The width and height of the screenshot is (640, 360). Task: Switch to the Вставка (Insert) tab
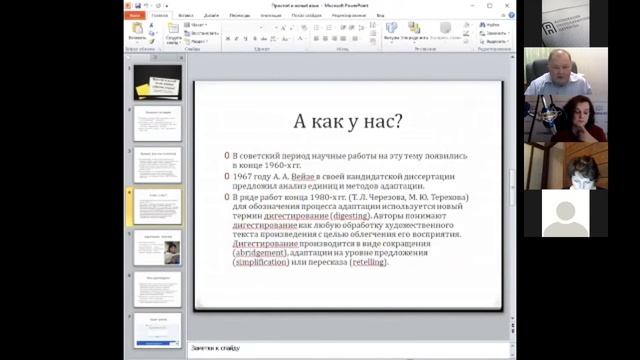pos(186,15)
